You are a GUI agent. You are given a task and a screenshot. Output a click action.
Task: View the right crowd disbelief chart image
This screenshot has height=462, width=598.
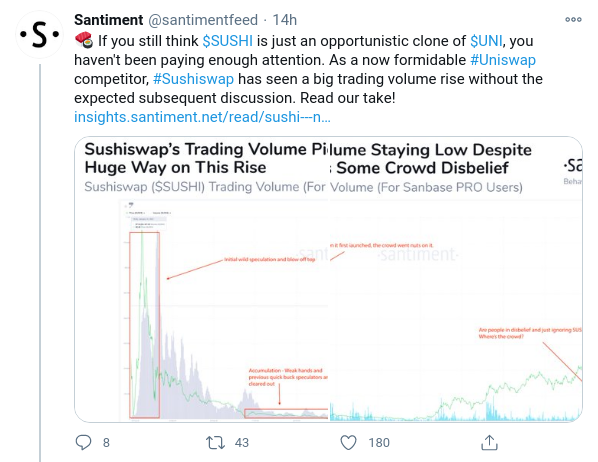coord(456,279)
